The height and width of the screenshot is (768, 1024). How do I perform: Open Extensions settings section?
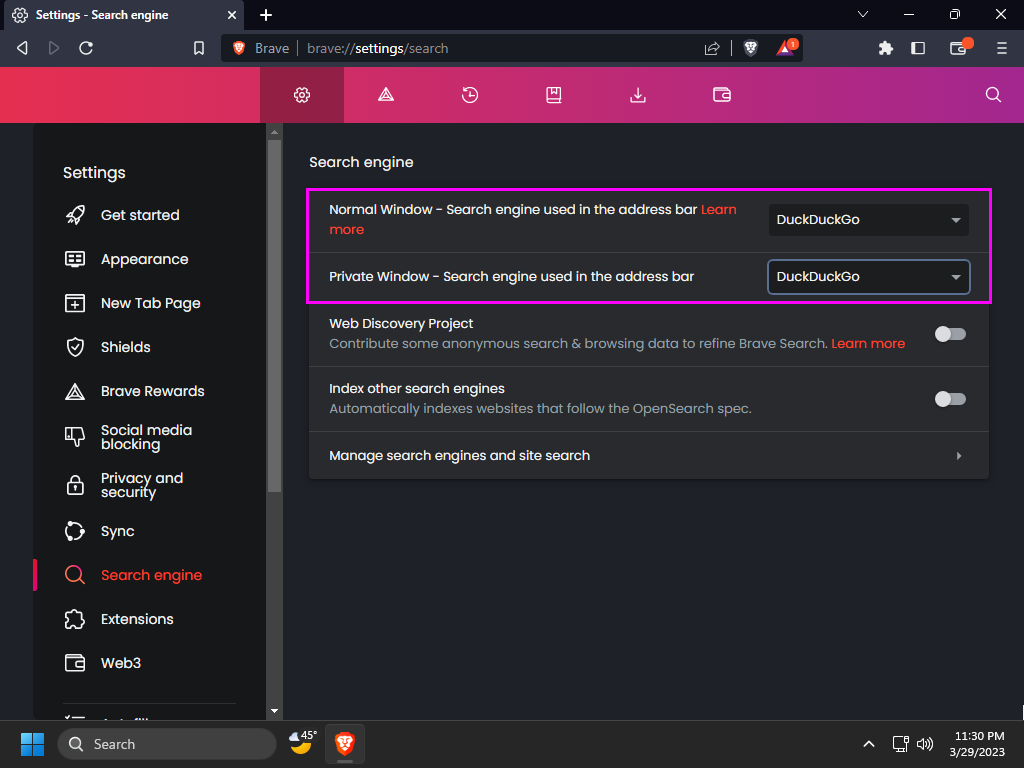(119, 619)
